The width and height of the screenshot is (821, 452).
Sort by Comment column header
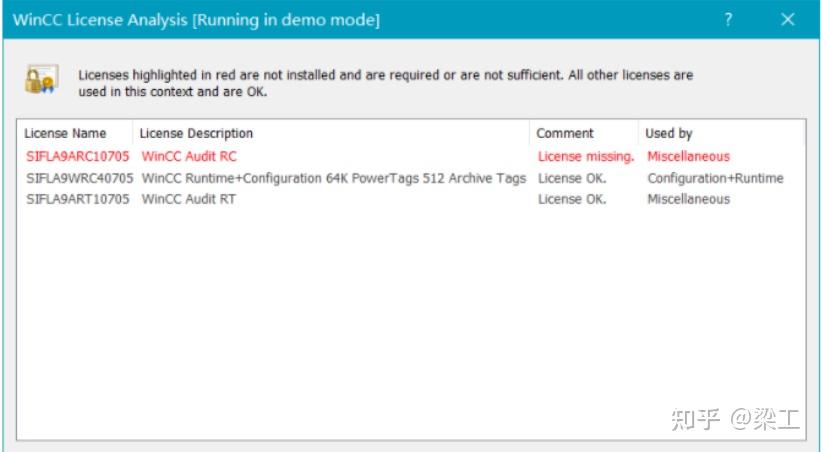(x=565, y=133)
